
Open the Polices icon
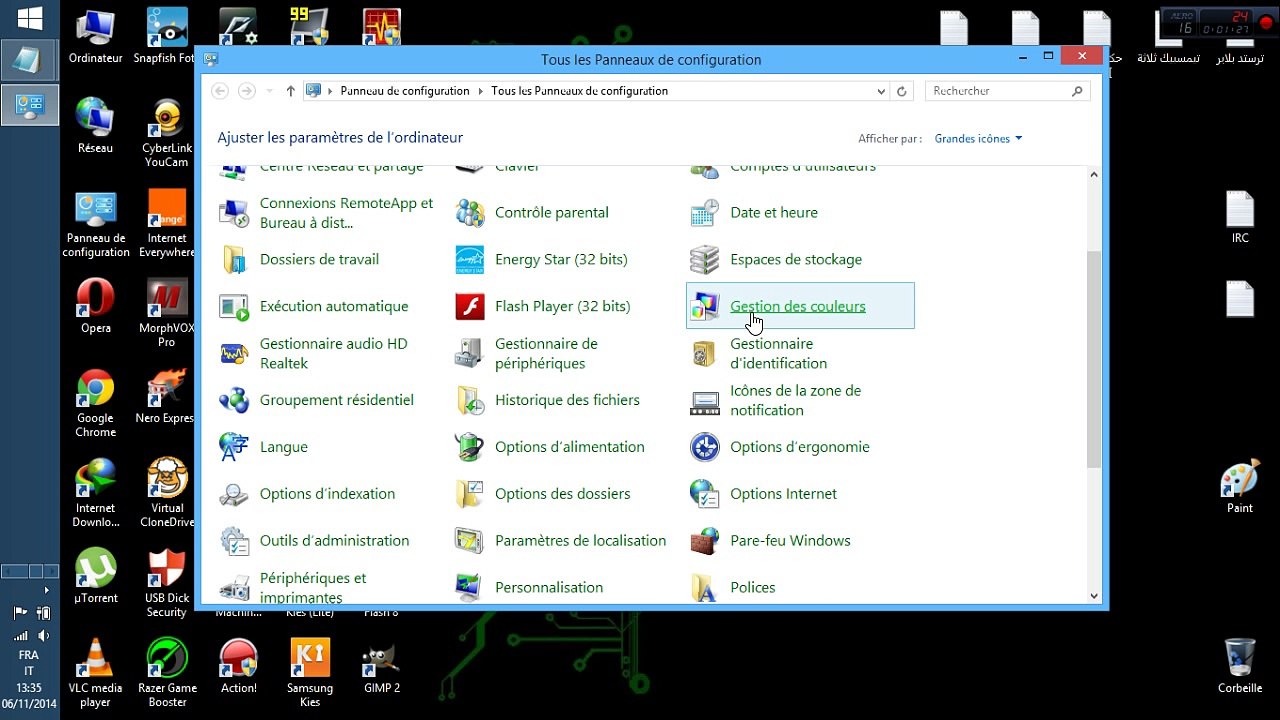pos(705,587)
